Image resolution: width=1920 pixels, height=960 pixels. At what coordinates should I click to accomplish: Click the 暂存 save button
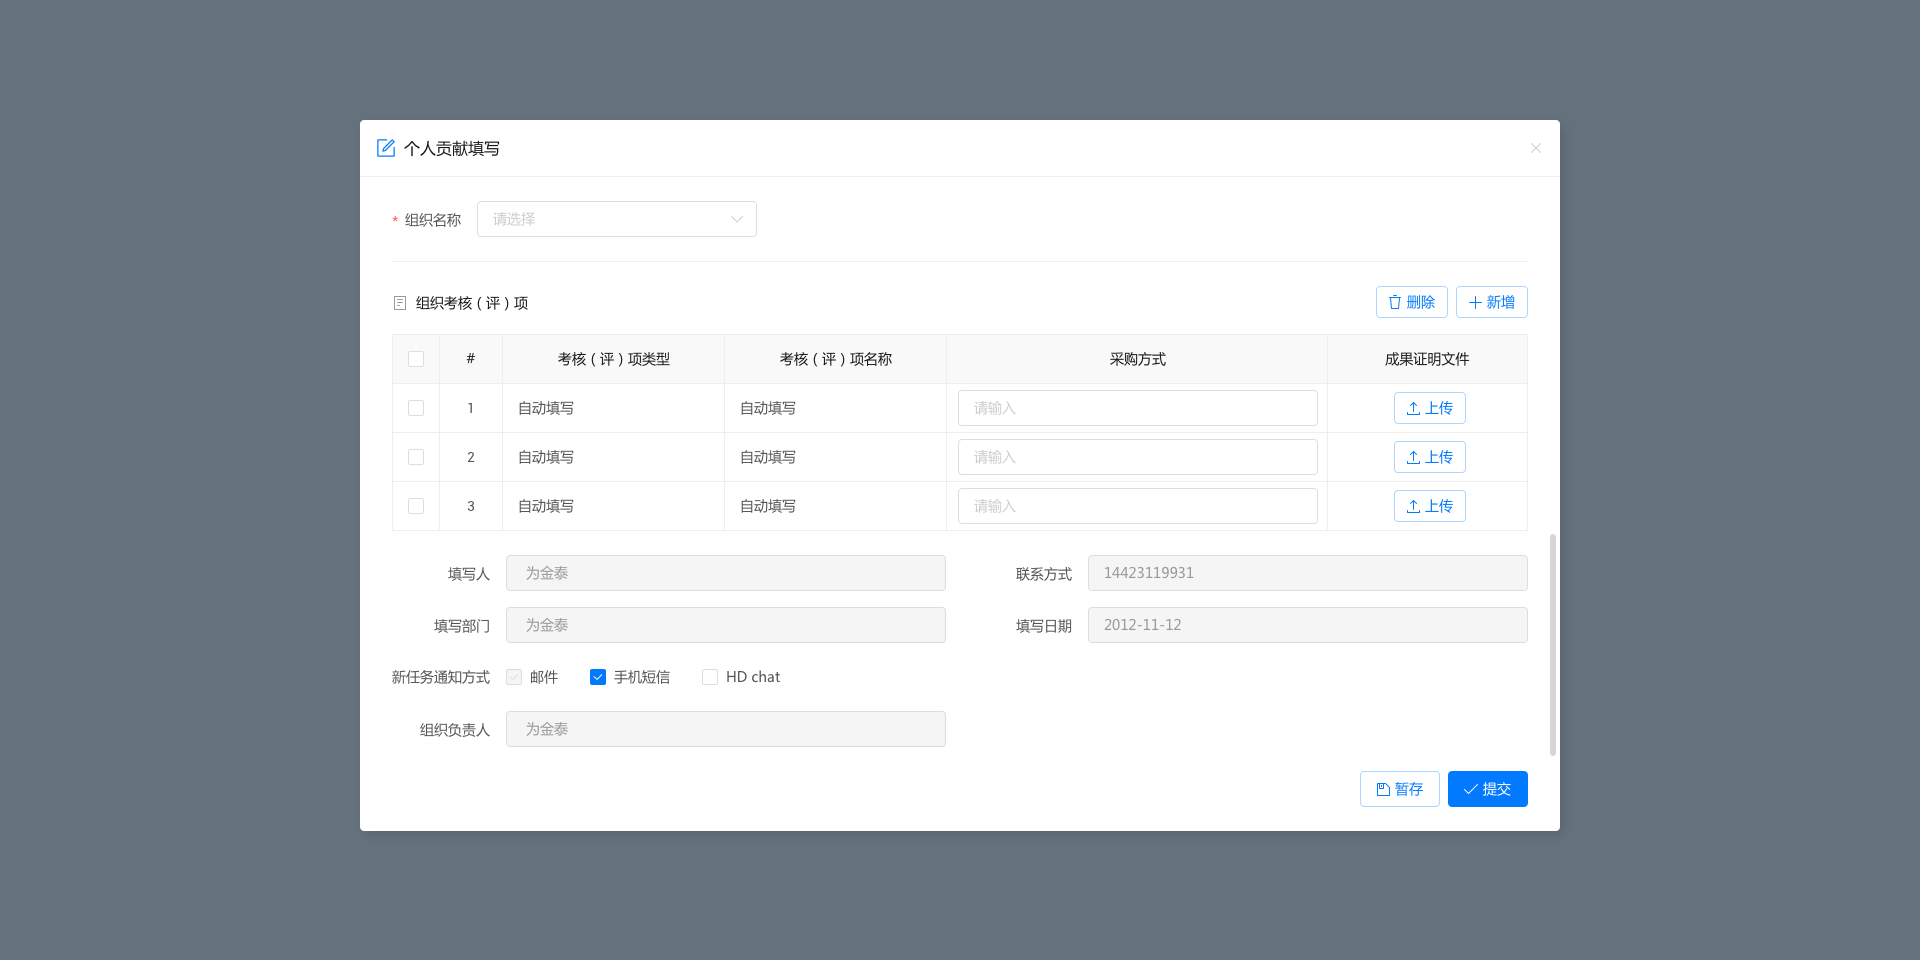1400,789
